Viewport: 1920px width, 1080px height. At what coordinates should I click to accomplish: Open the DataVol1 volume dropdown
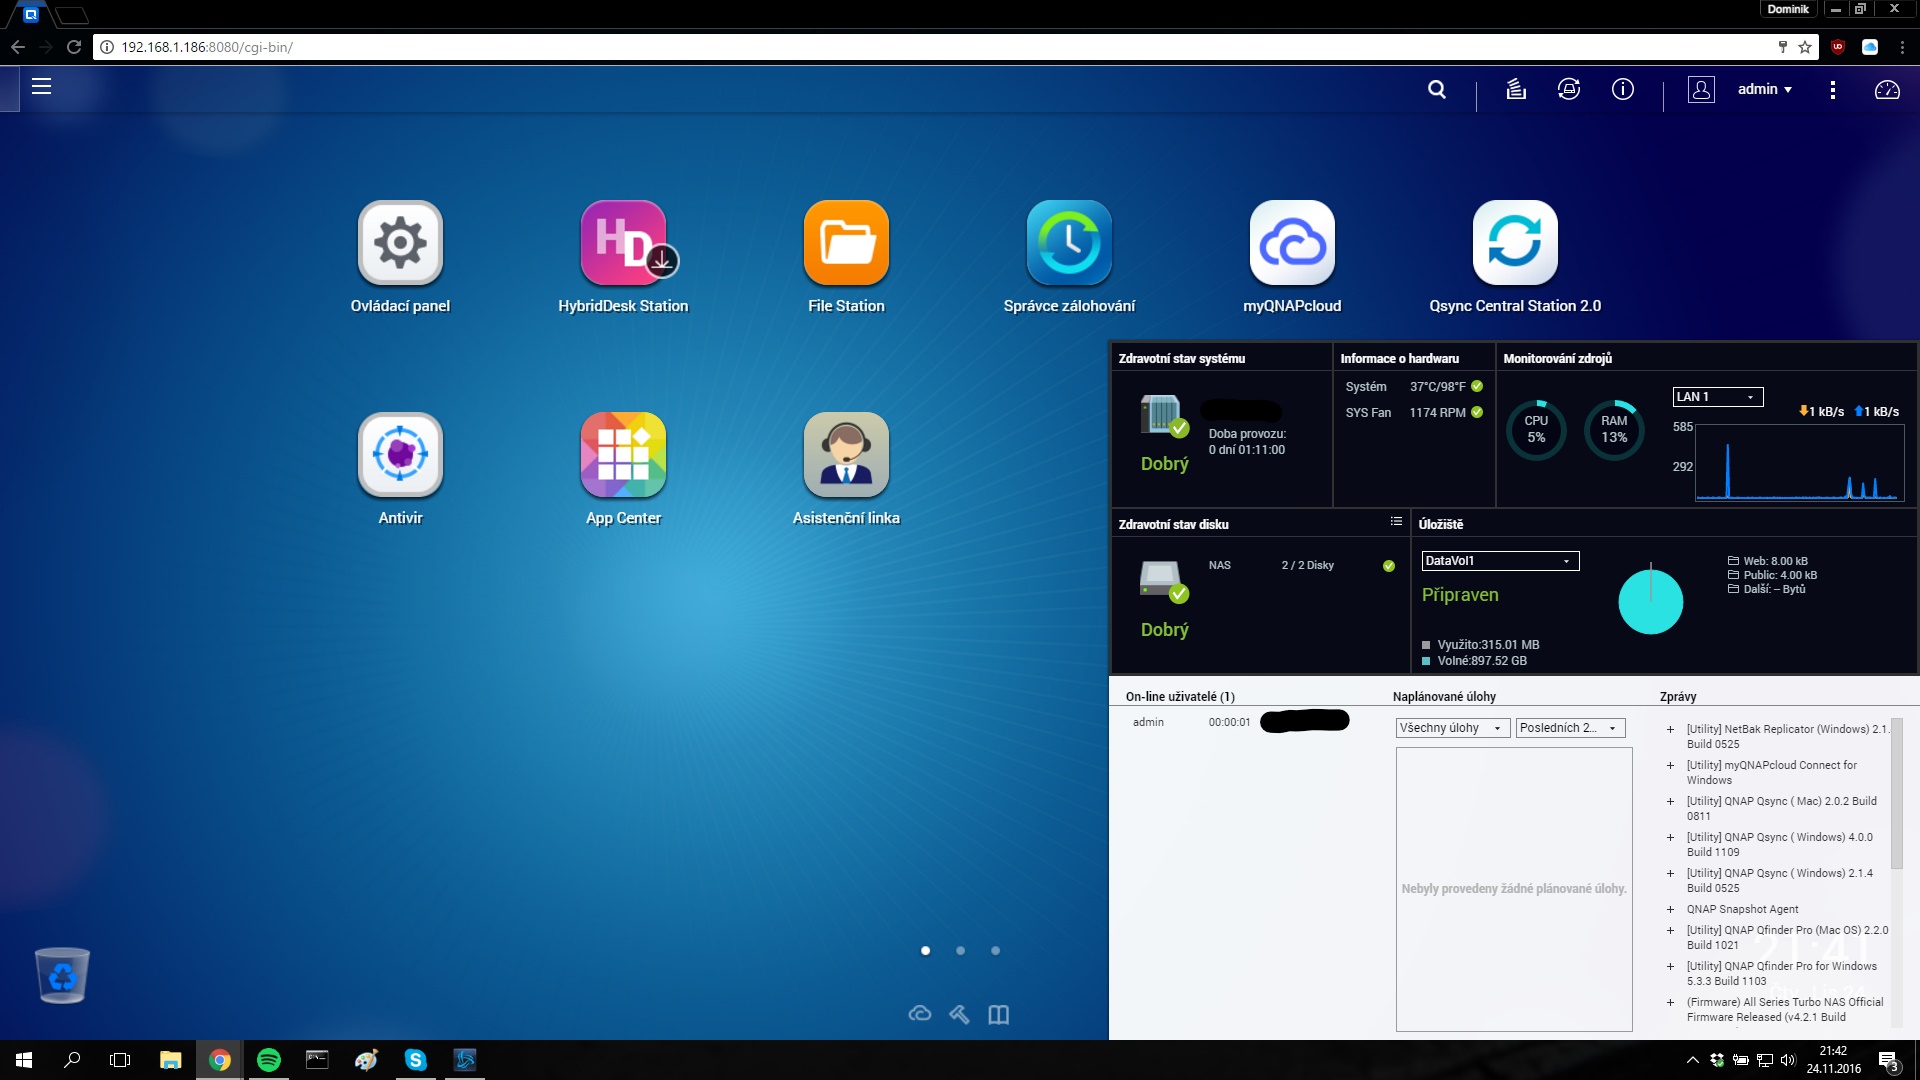[x=1500, y=561]
